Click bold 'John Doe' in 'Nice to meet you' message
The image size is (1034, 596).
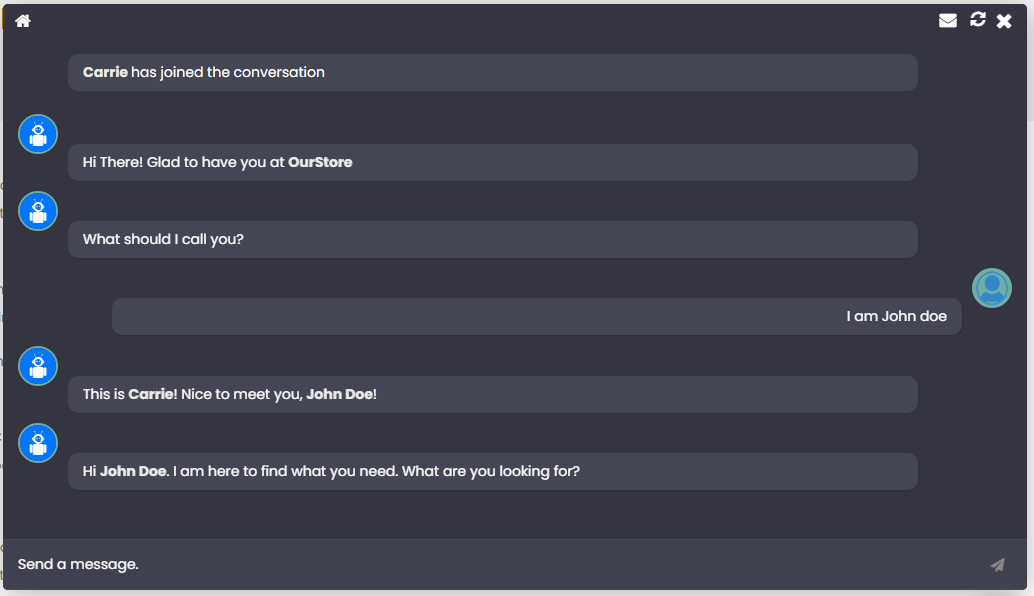pos(340,394)
